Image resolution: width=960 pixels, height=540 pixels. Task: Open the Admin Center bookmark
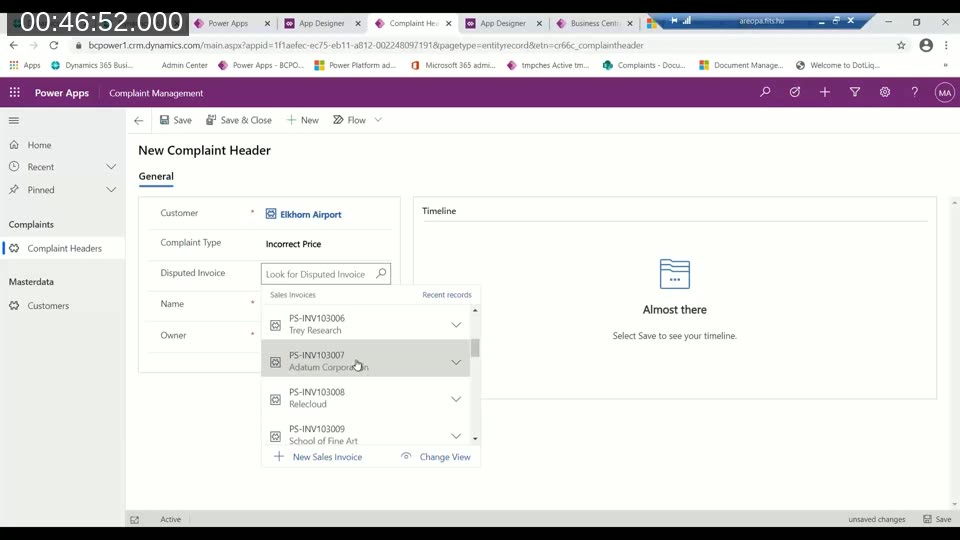coord(184,65)
